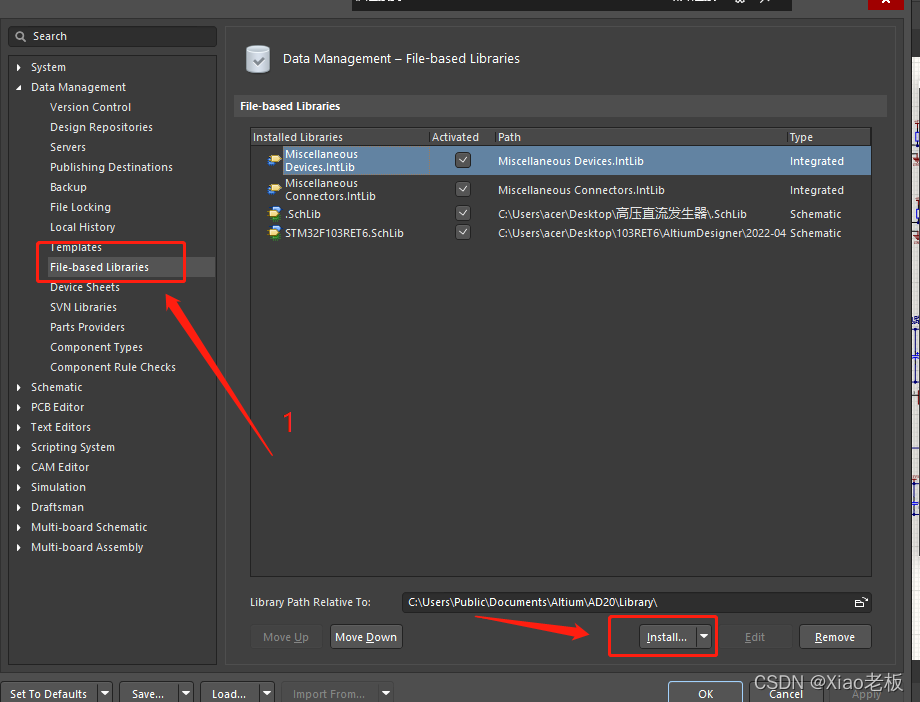Select File-based Libraries in the tree
This screenshot has width=920, height=702.
point(100,267)
